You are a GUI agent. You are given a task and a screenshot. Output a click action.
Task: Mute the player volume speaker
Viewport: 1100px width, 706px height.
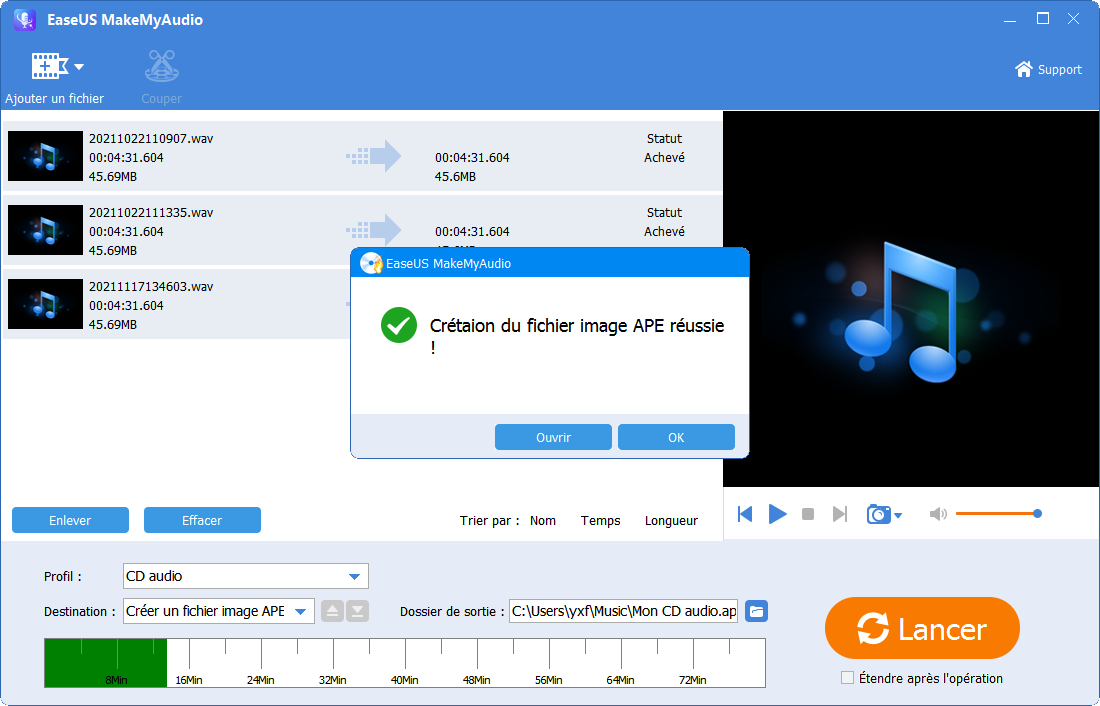tap(938, 514)
